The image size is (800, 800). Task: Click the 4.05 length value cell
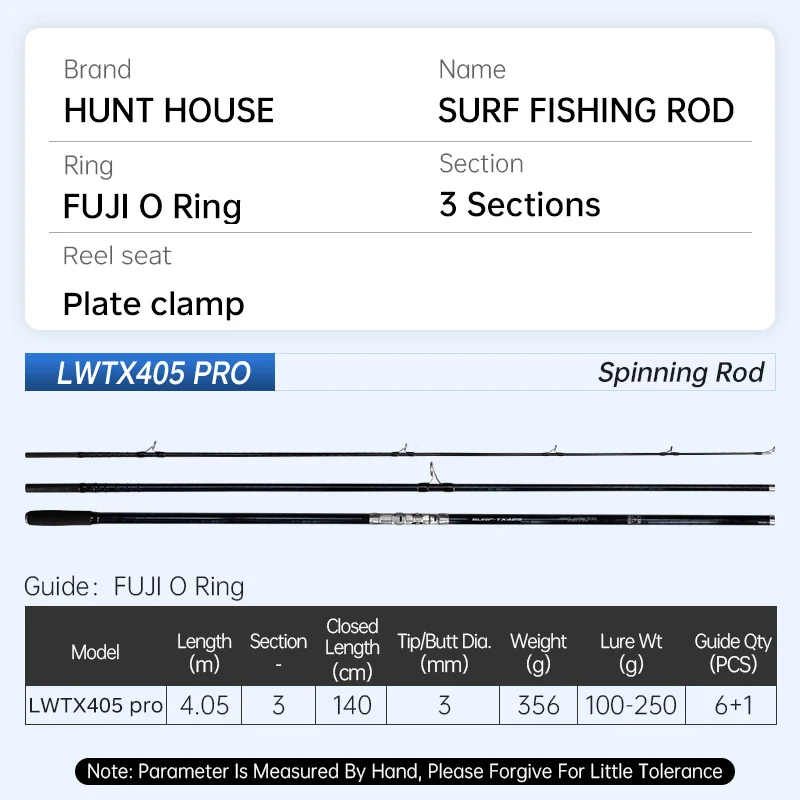[204, 705]
